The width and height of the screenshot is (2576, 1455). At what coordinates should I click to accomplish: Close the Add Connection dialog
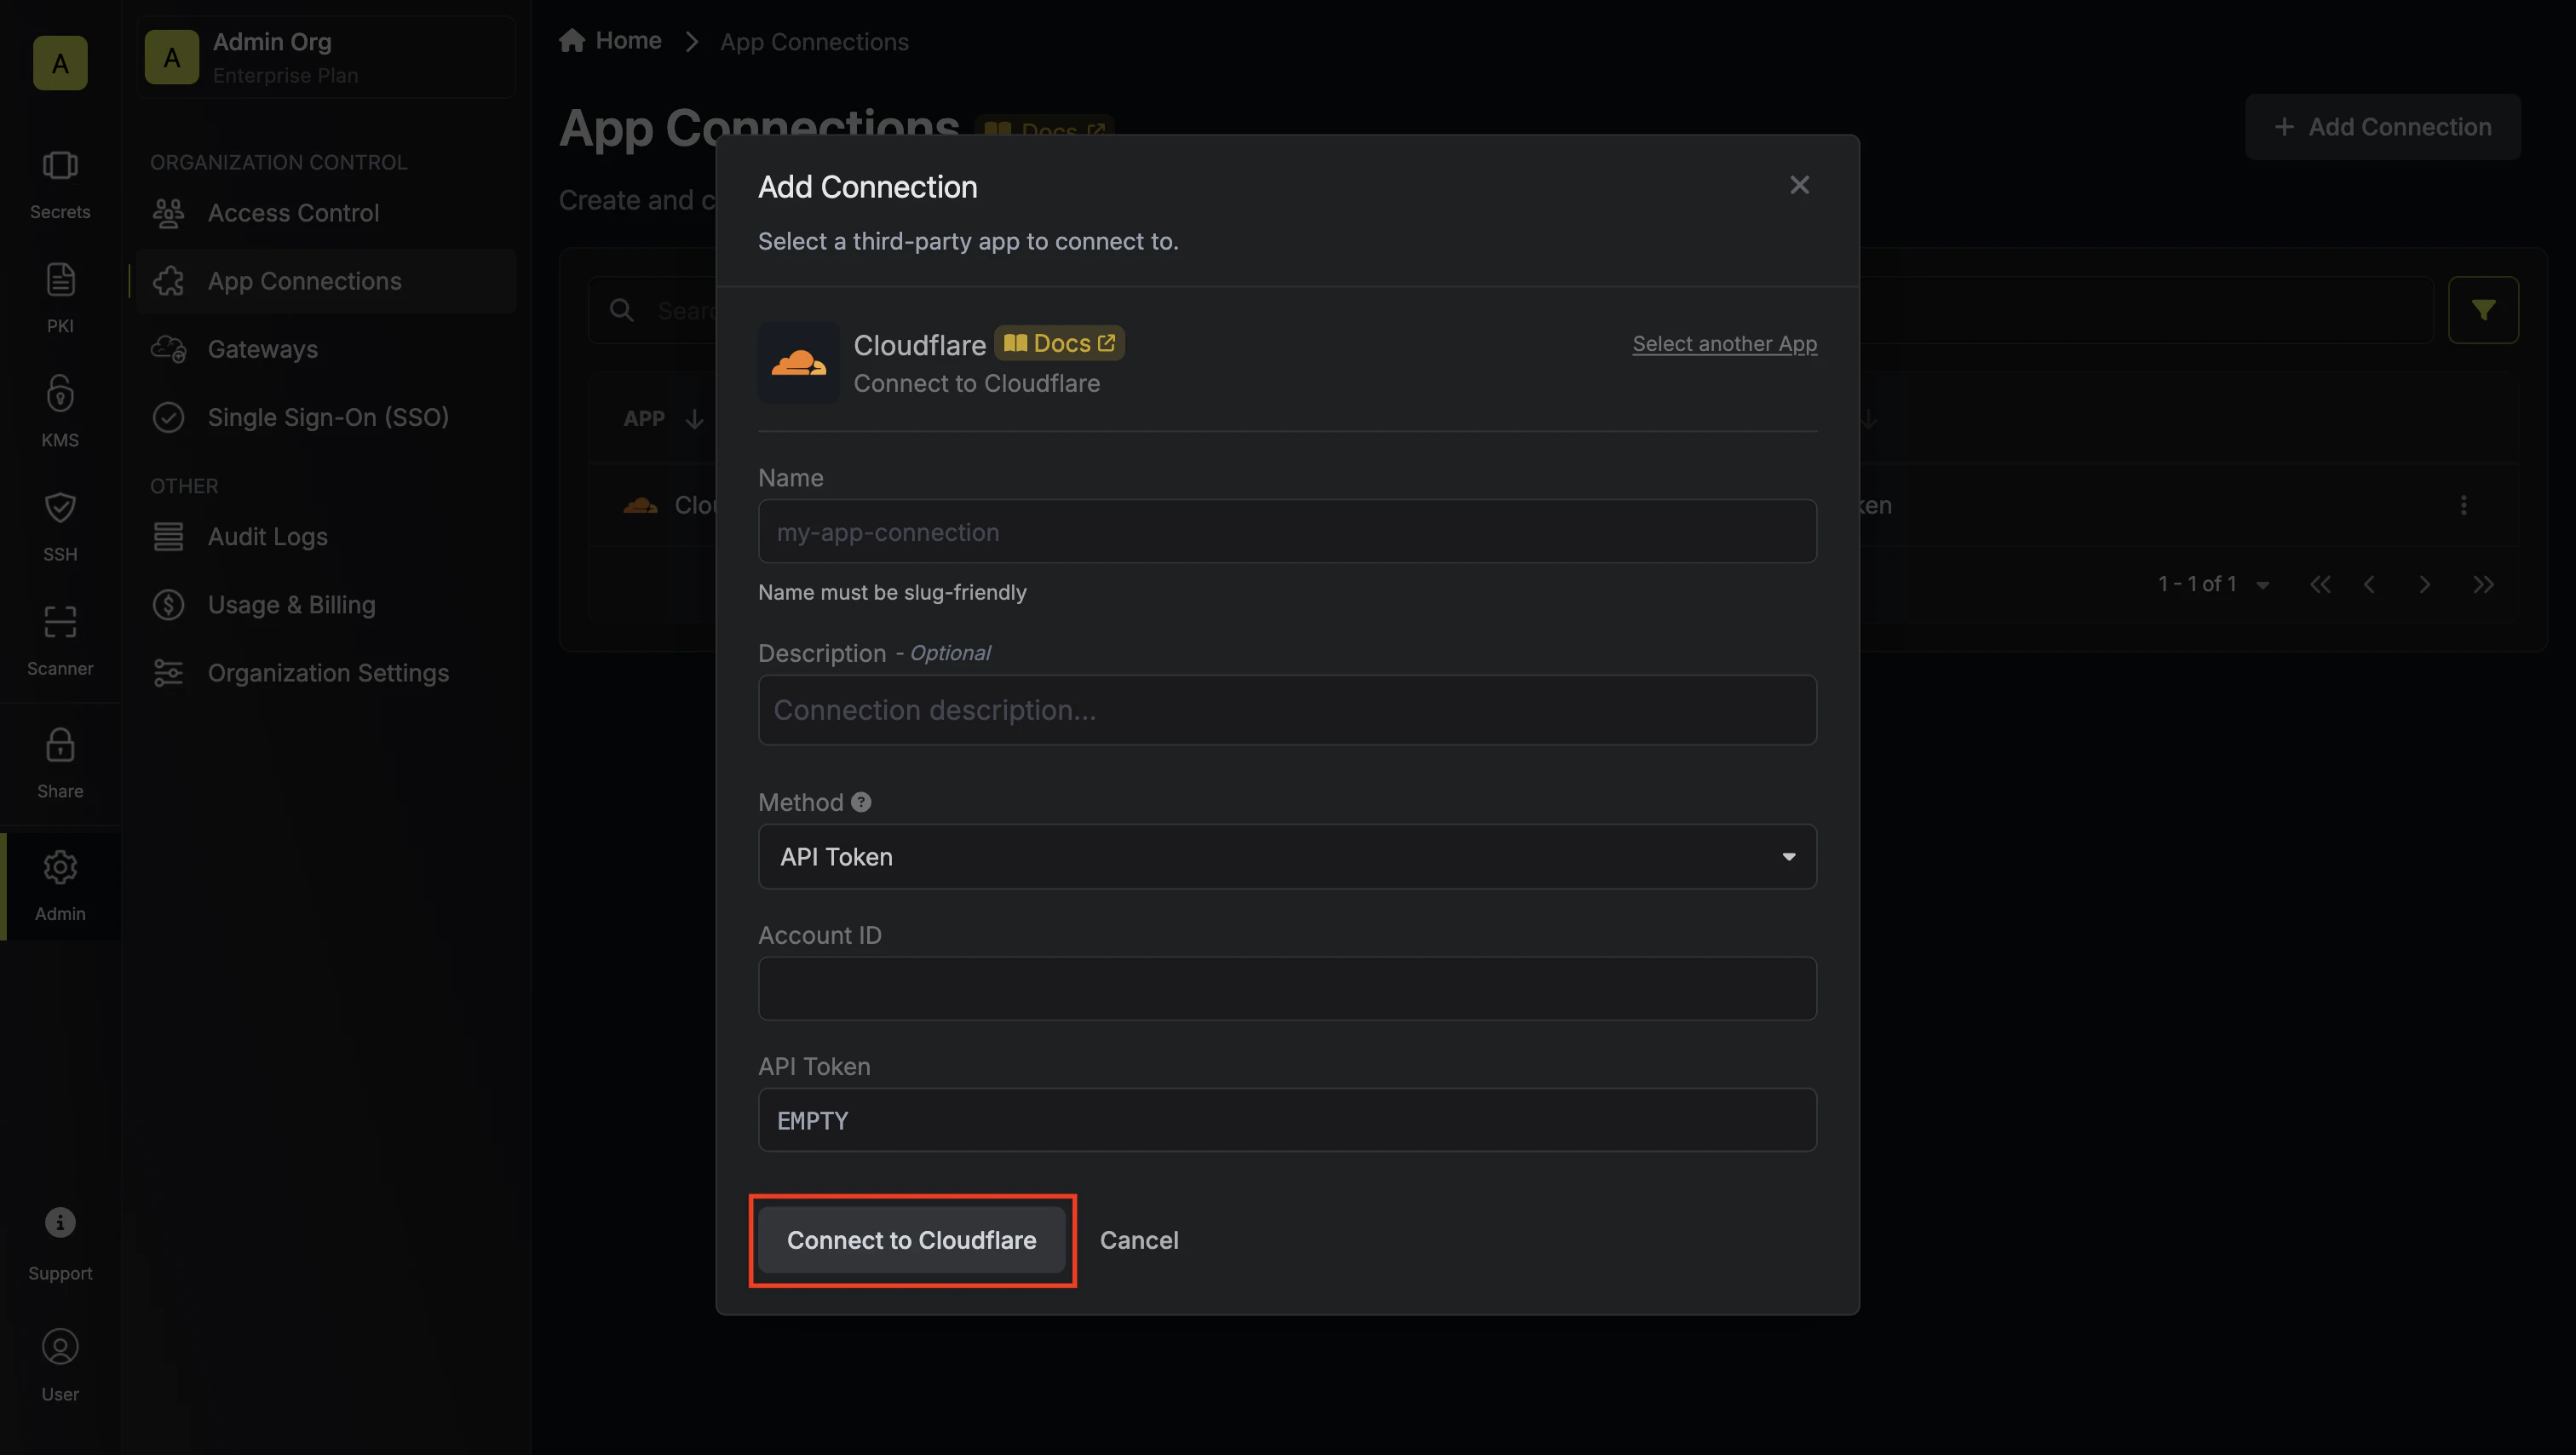1799,185
